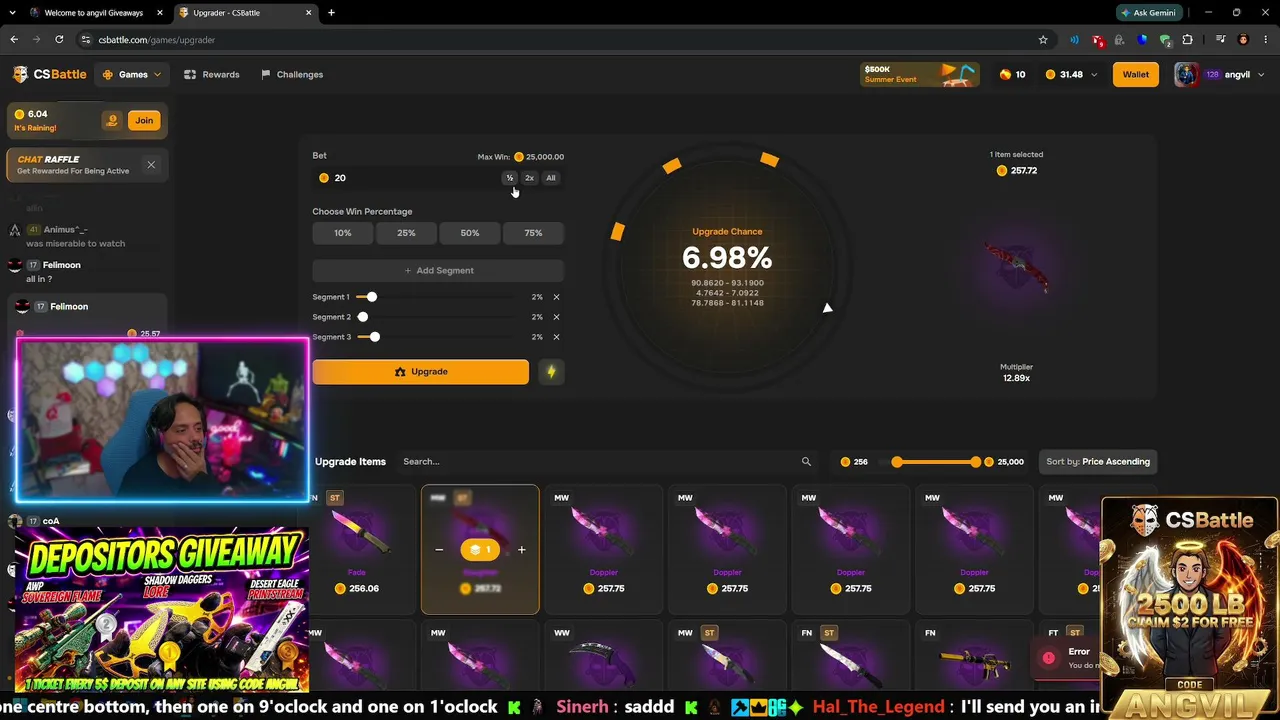This screenshot has height=720, width=1280.
Task: Double the bet with the 2x button
Action: 529,178
